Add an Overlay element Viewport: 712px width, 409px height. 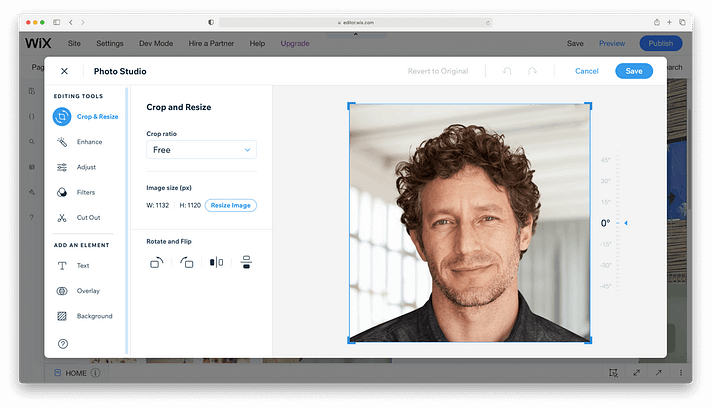coord(62,291)
